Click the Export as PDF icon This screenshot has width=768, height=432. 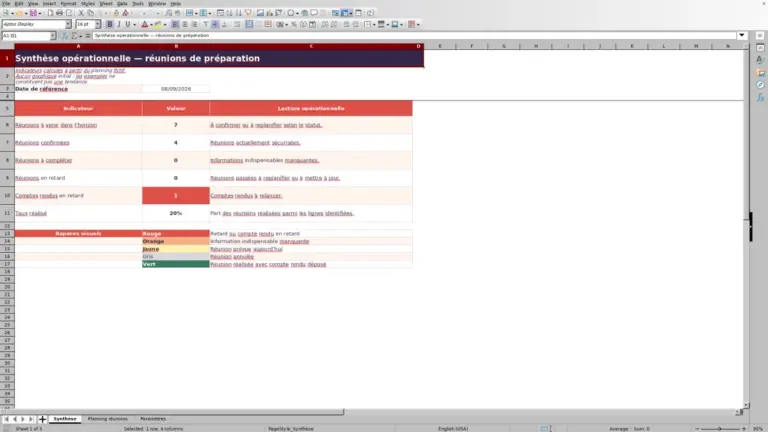pyautogui.click(x=50, y=13)
